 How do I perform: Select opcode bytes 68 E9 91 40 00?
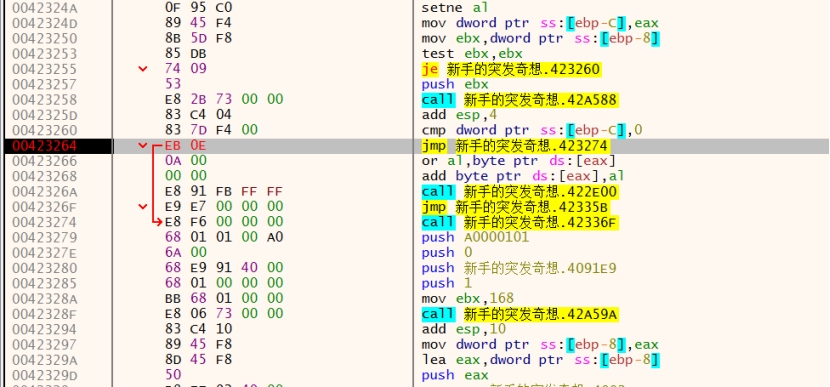point(224,268)
